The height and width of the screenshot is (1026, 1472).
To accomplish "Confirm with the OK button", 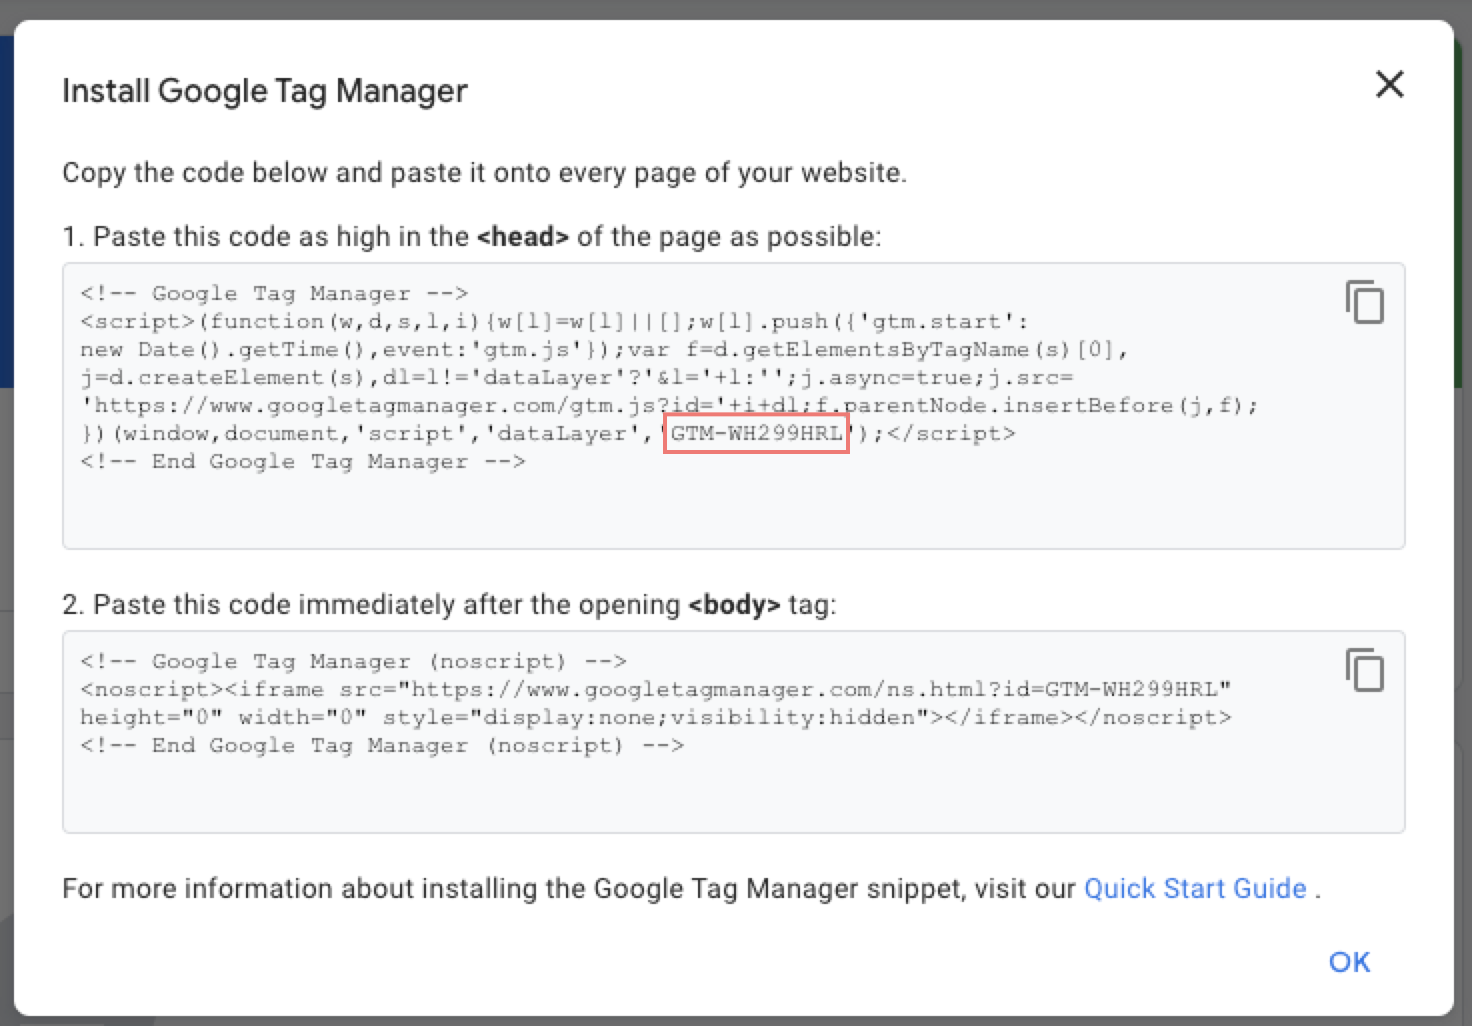I will (1349, 962).
